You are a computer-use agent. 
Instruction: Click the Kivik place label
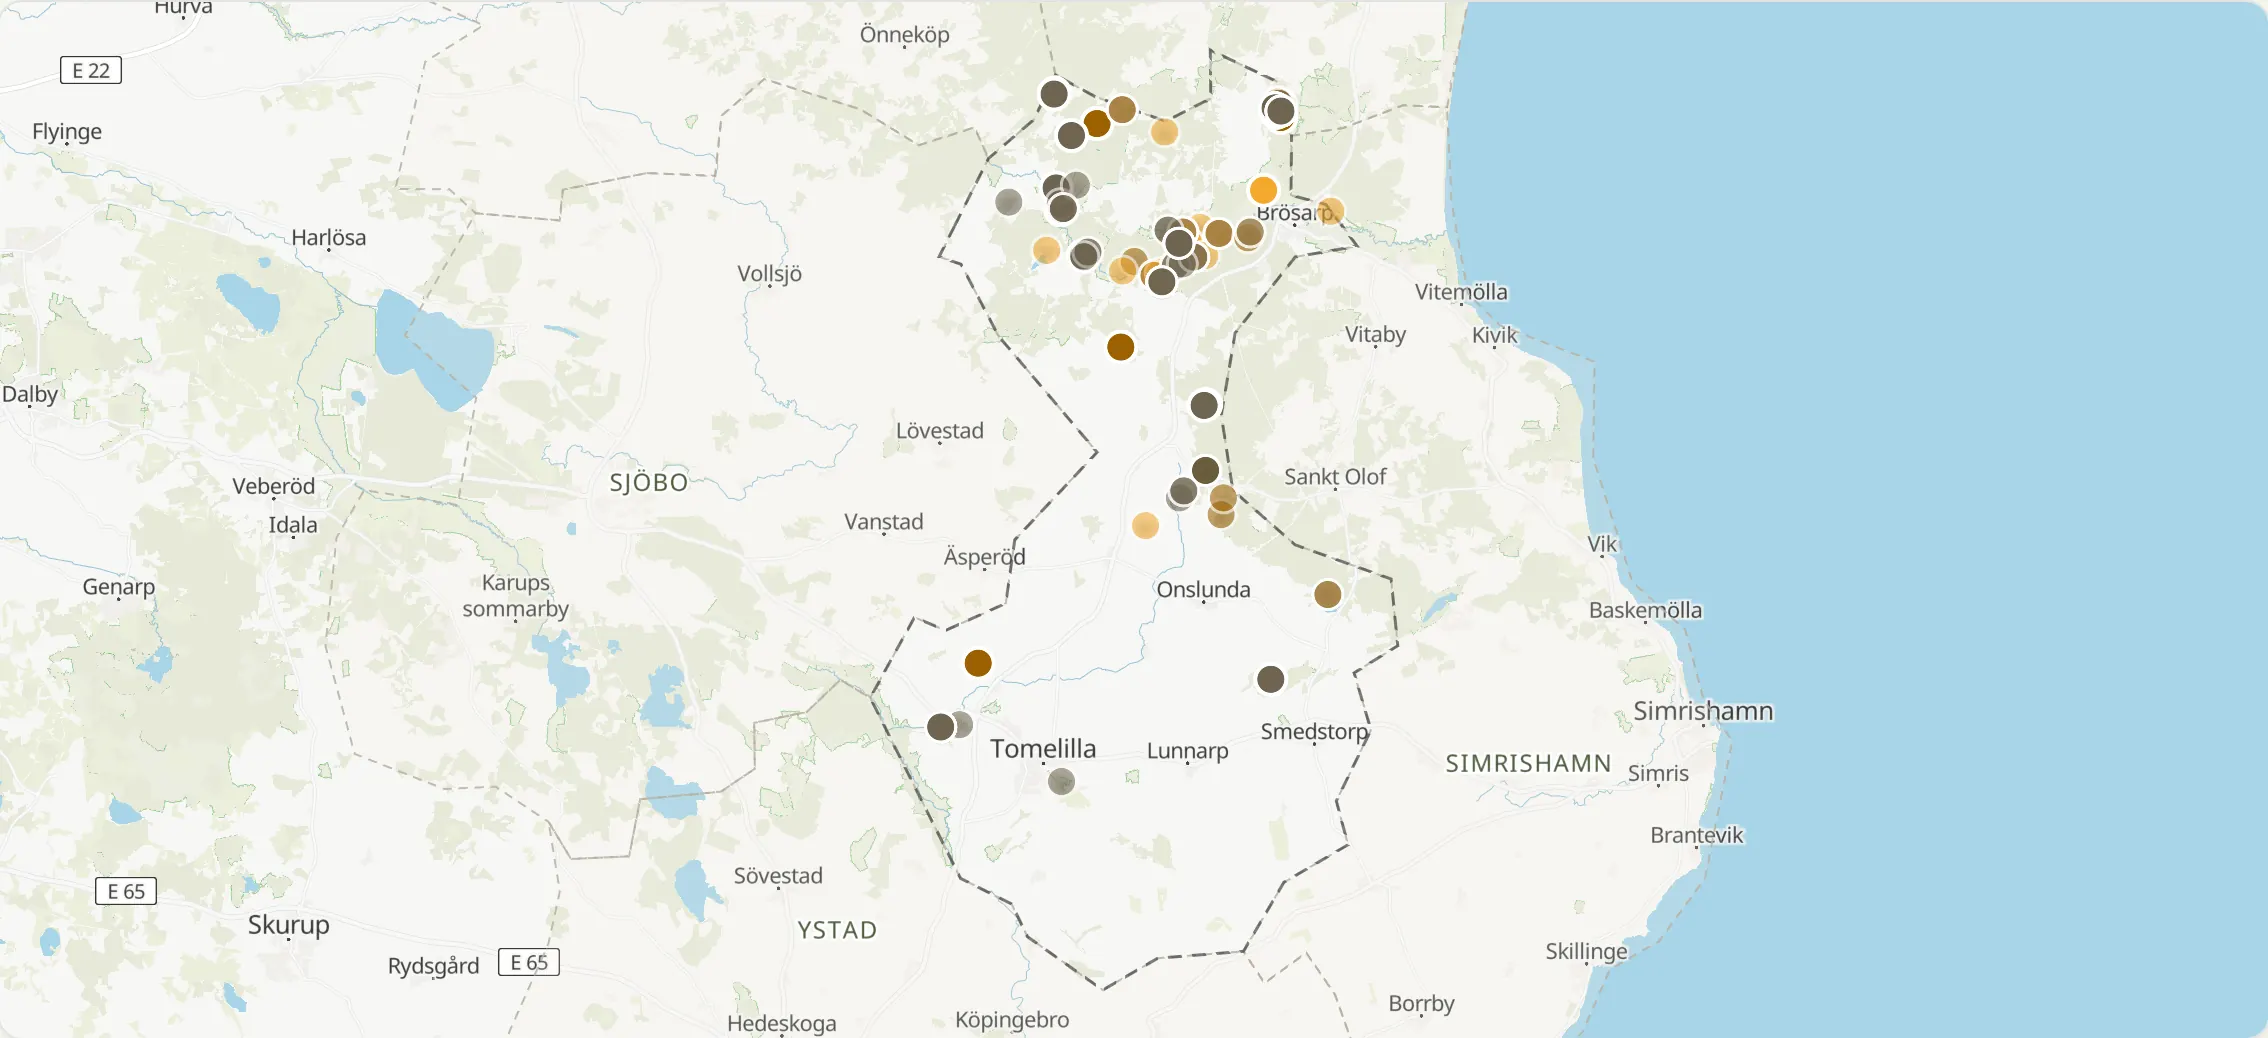coord(1494,335)
